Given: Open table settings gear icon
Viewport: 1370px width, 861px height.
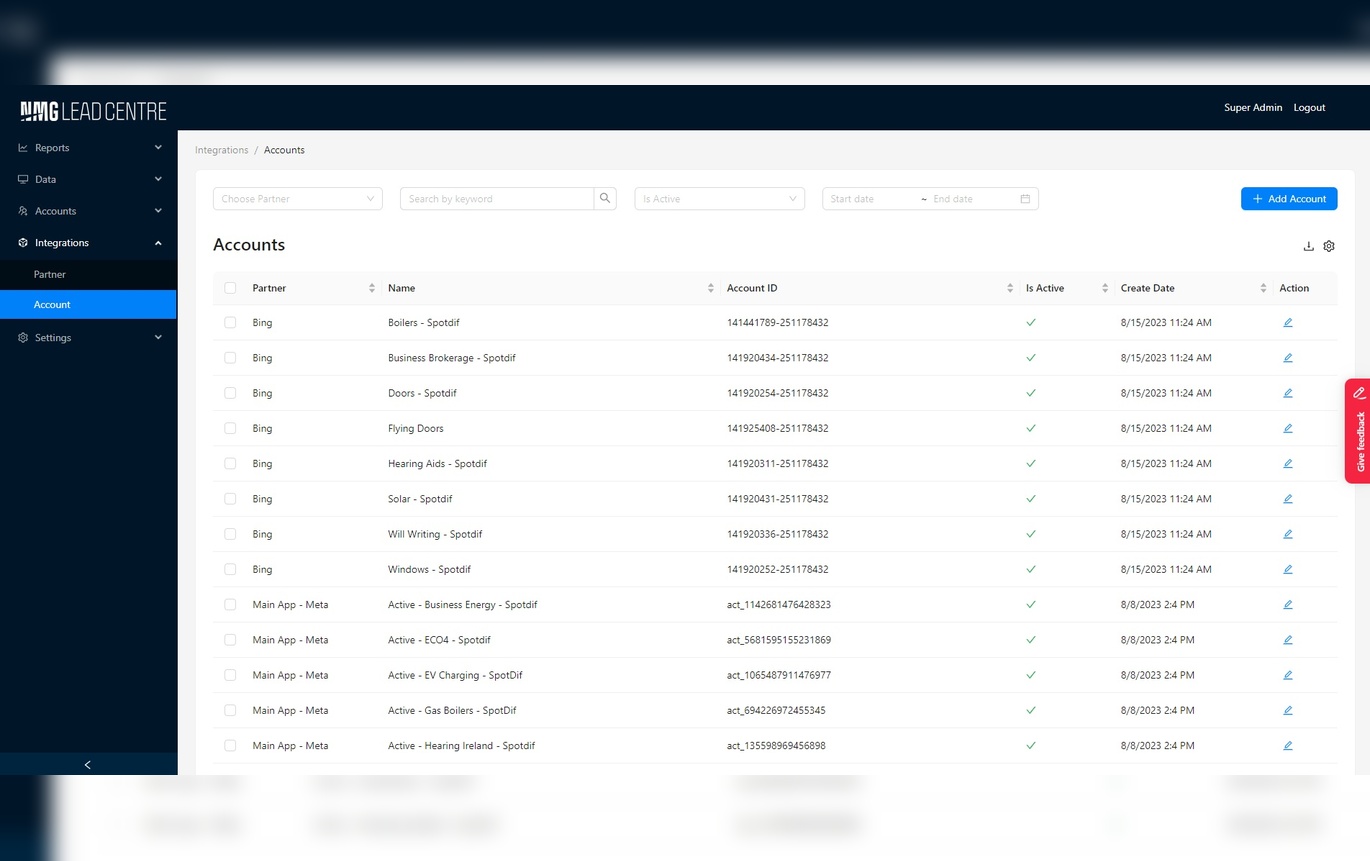Looking at the screenshot, I should tap(1329, 246).
